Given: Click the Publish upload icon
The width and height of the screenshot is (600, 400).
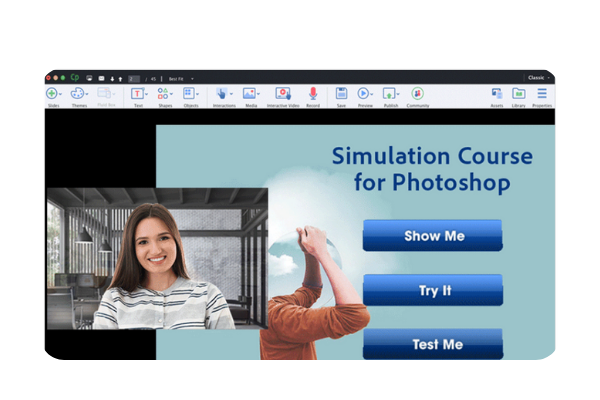Looking at the screenshot, I should (x=389, y=93).
